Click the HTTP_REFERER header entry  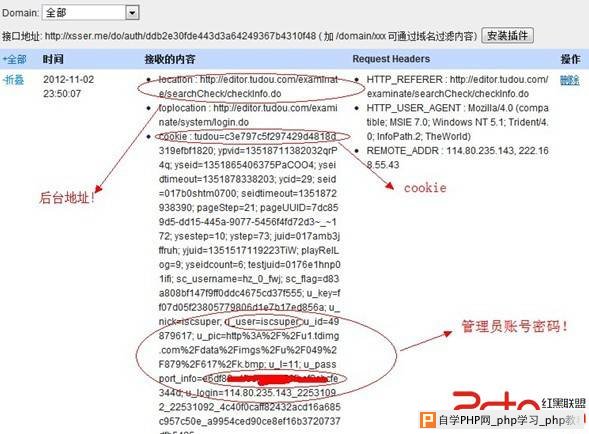pyautogui.click(x=458, y=86)
